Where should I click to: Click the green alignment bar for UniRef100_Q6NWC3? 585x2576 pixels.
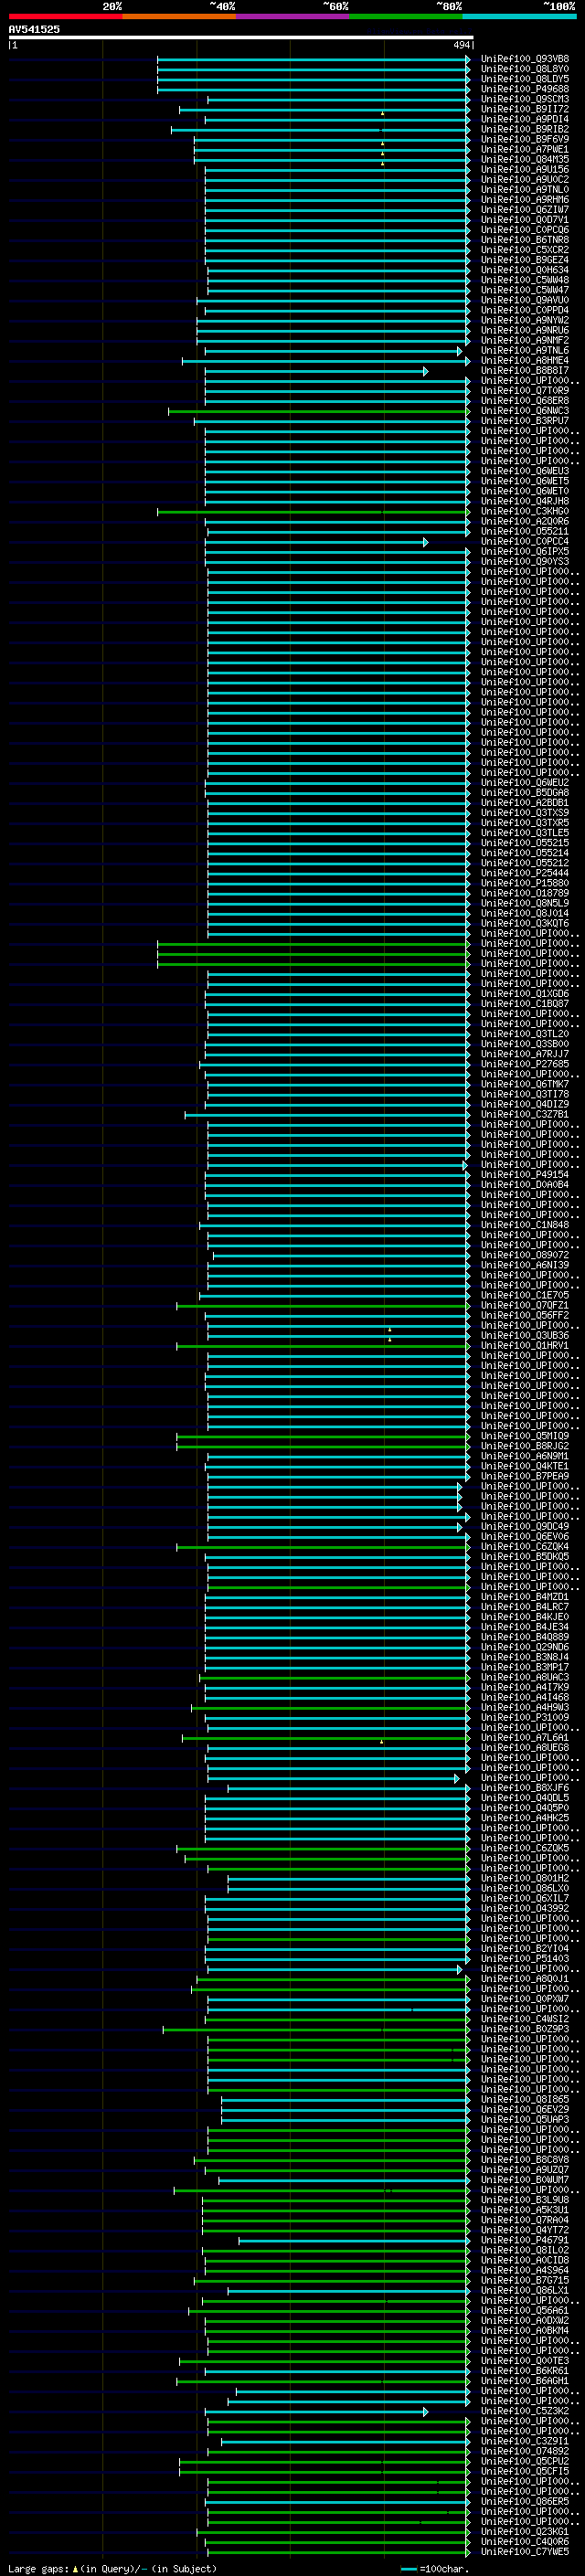(319, 411)
